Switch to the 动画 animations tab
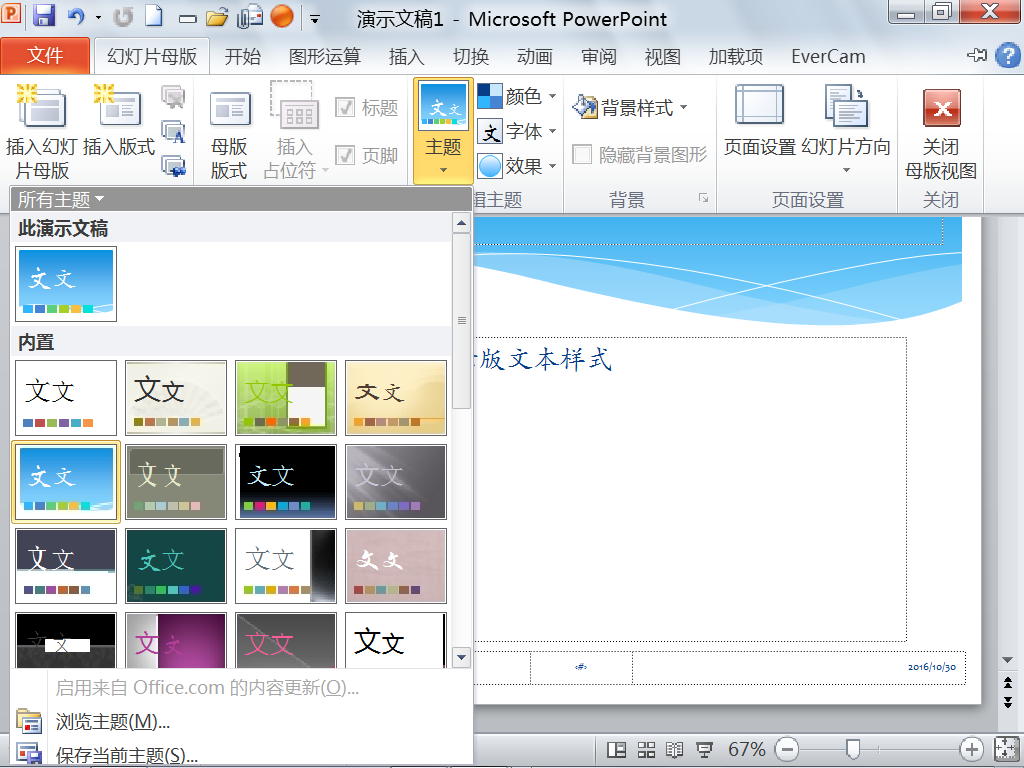The image size is (1024, 768). click(x=535, y=57)
